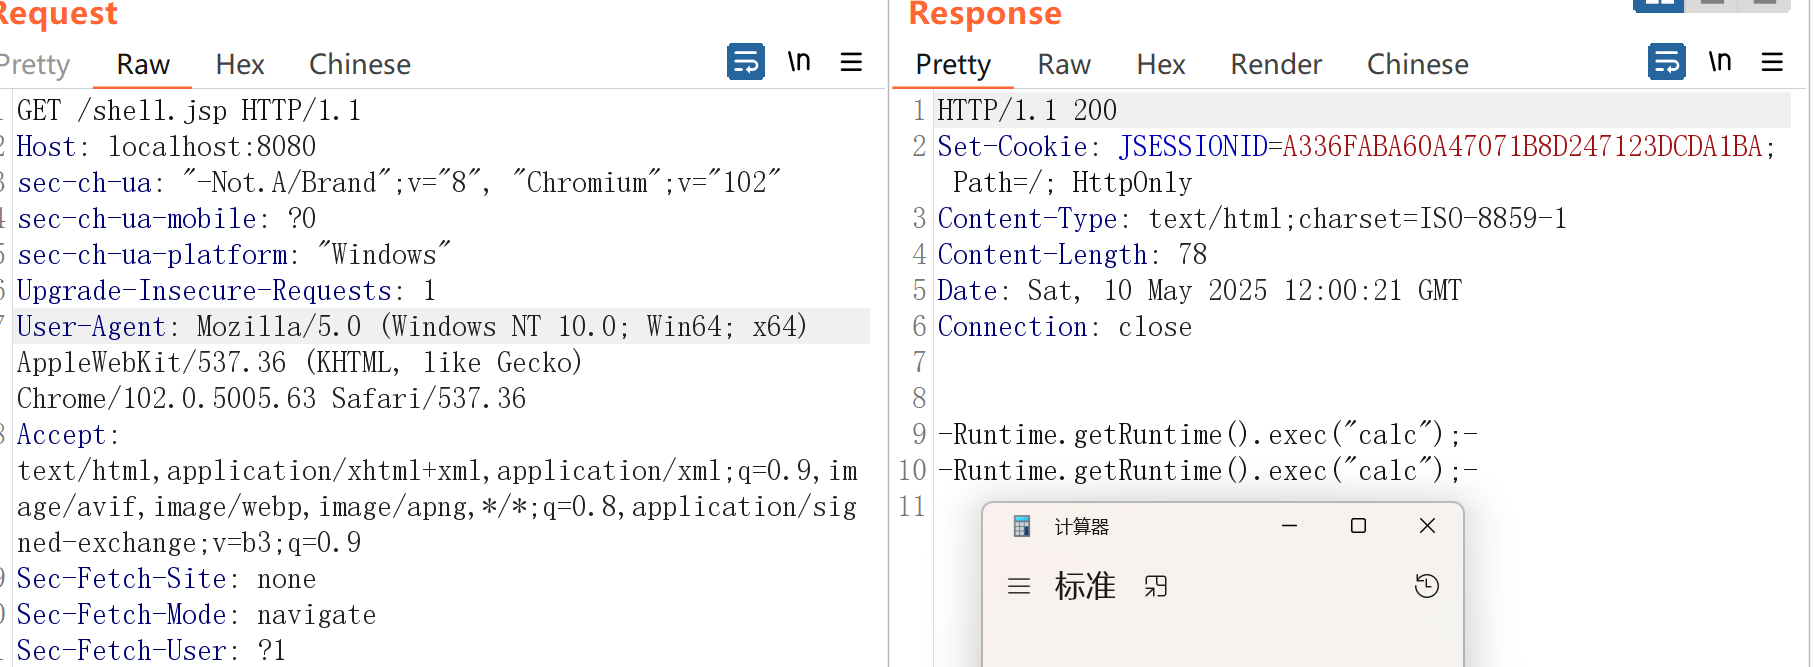
Task: Click the 'Path=/; HttpOnly' text
Action: 1072,182
